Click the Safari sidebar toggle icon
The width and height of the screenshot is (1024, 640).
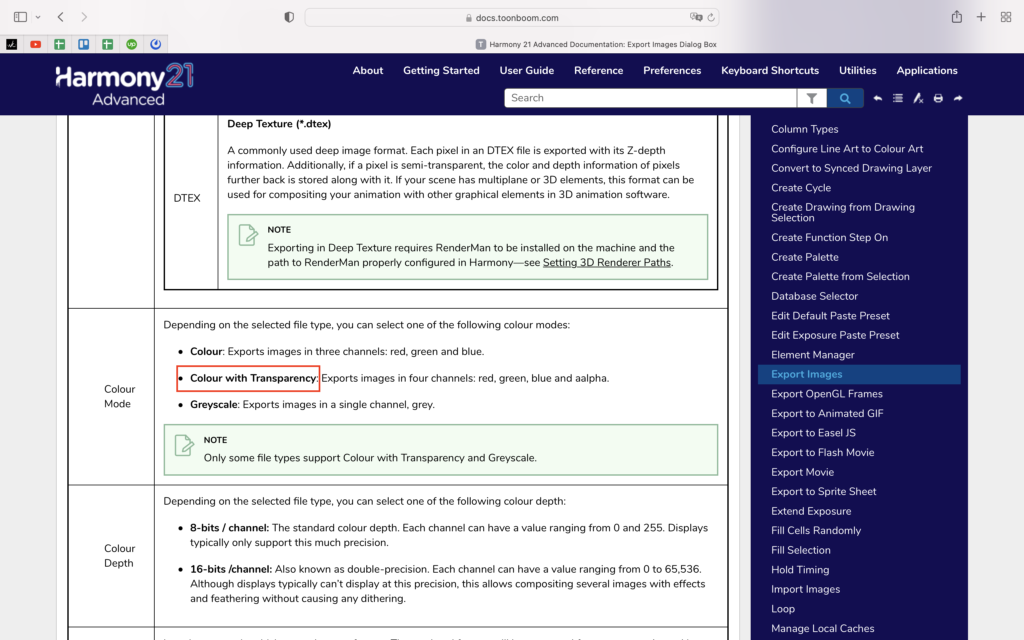click(20, 17)
